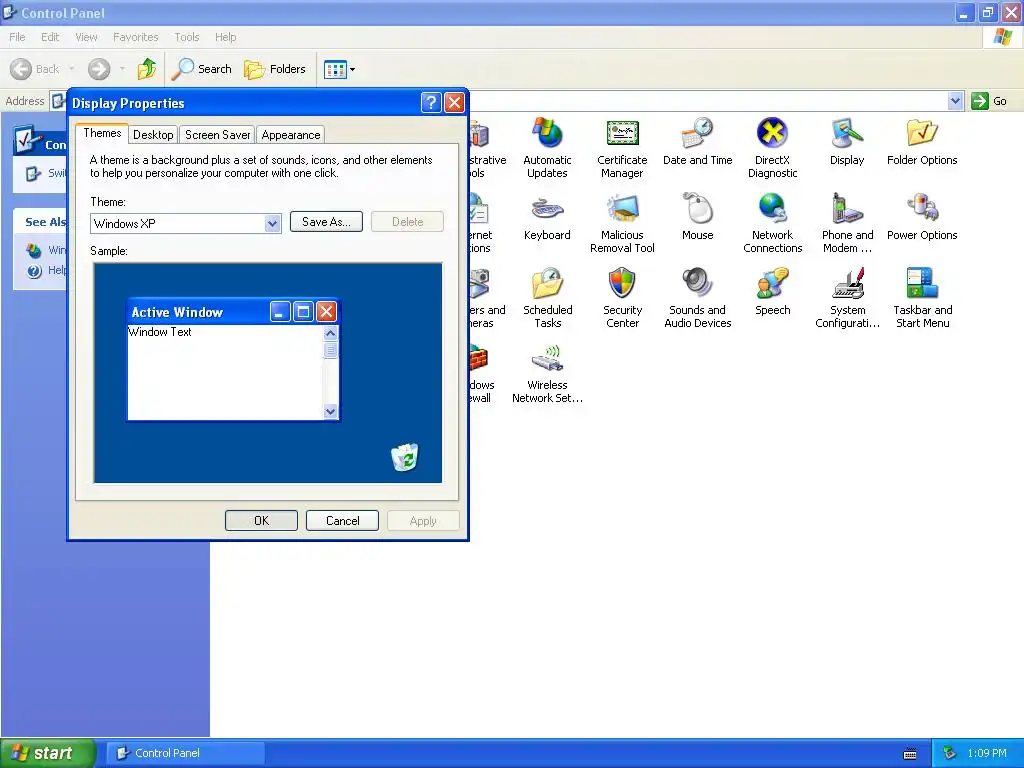Open Sounds and Audio Devices icon
The width and height of the screenshot is (1024, 768).
coord(697,298)
